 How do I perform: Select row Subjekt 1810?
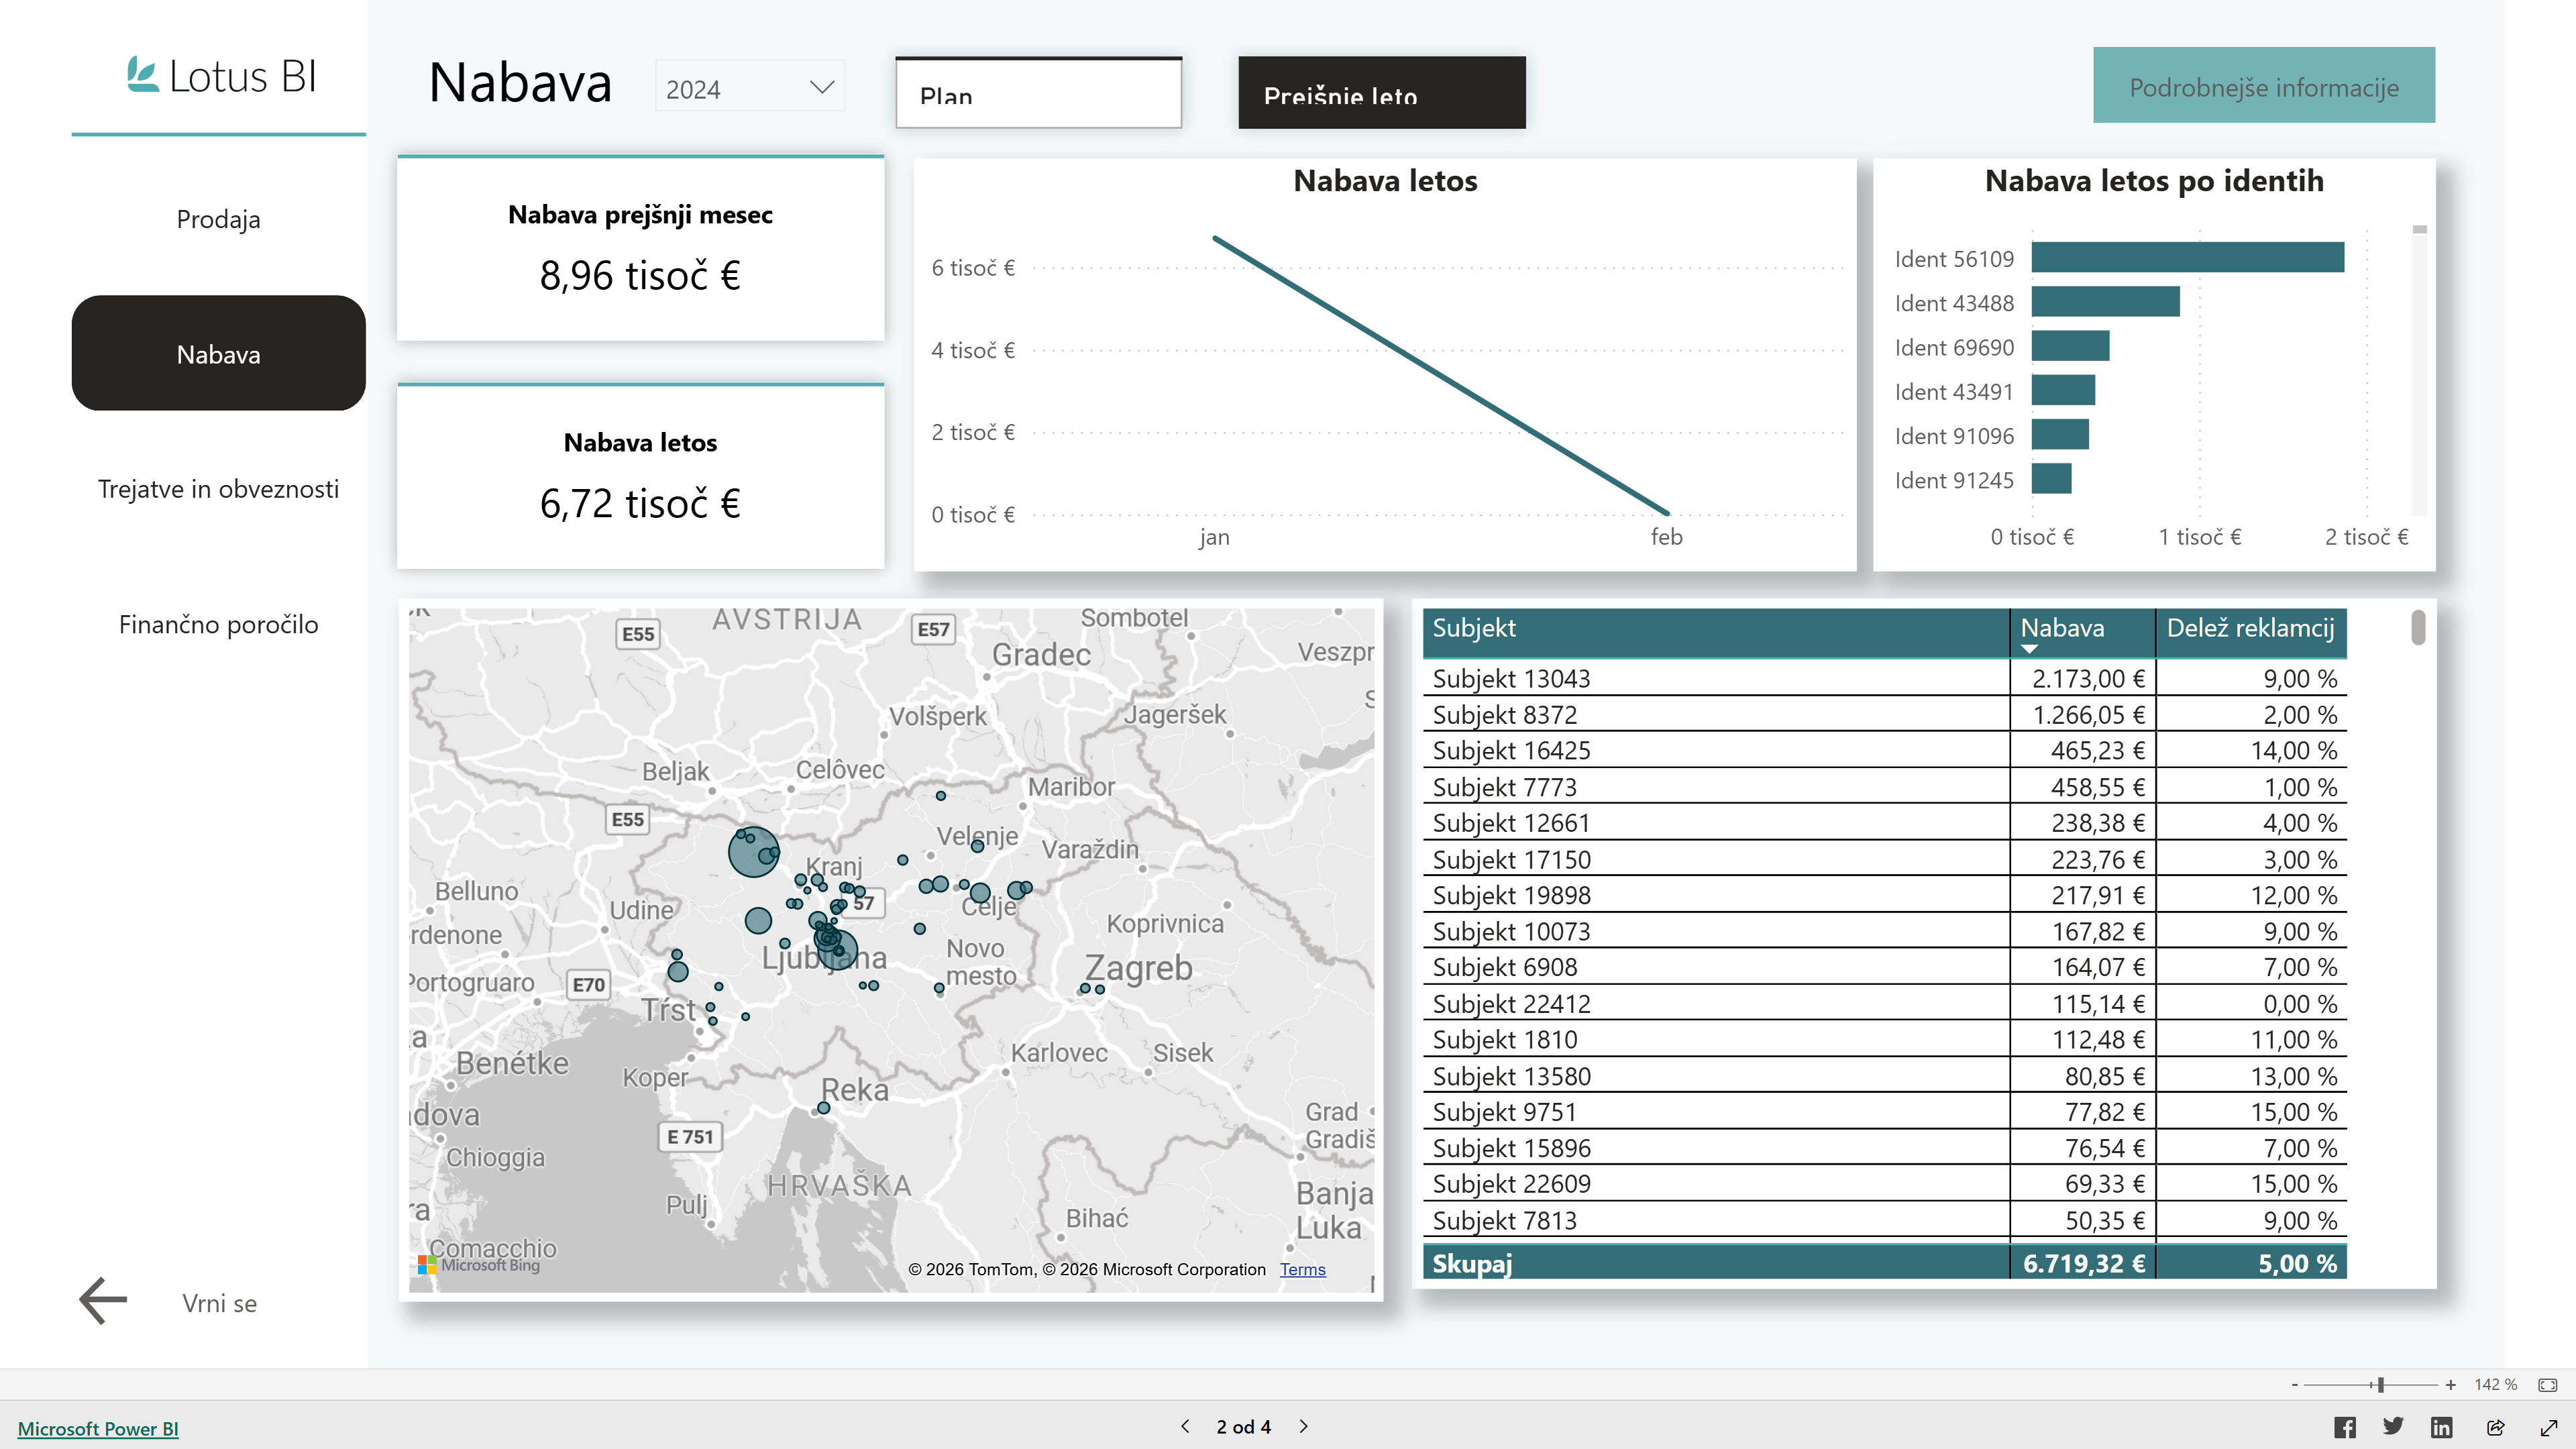click(1884, 1040)
